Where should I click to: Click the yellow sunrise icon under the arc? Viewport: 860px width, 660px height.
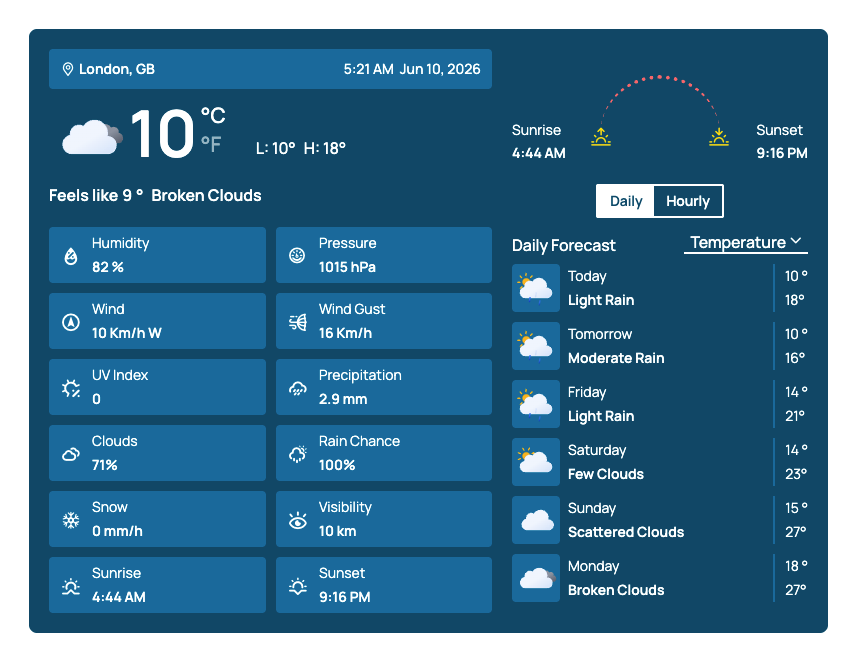pos(601,137)
